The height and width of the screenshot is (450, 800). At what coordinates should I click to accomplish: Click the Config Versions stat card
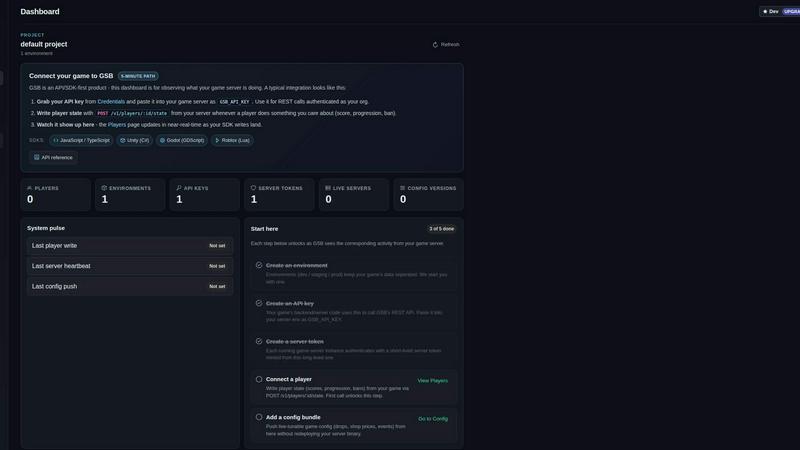428,194
